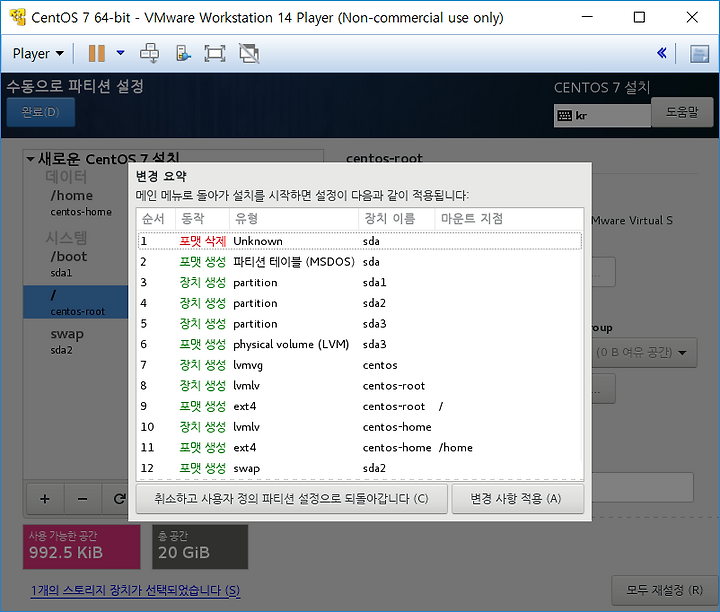Sort by 순서 column header
This screenshot has width=720, height=612.
coord(156,219)
